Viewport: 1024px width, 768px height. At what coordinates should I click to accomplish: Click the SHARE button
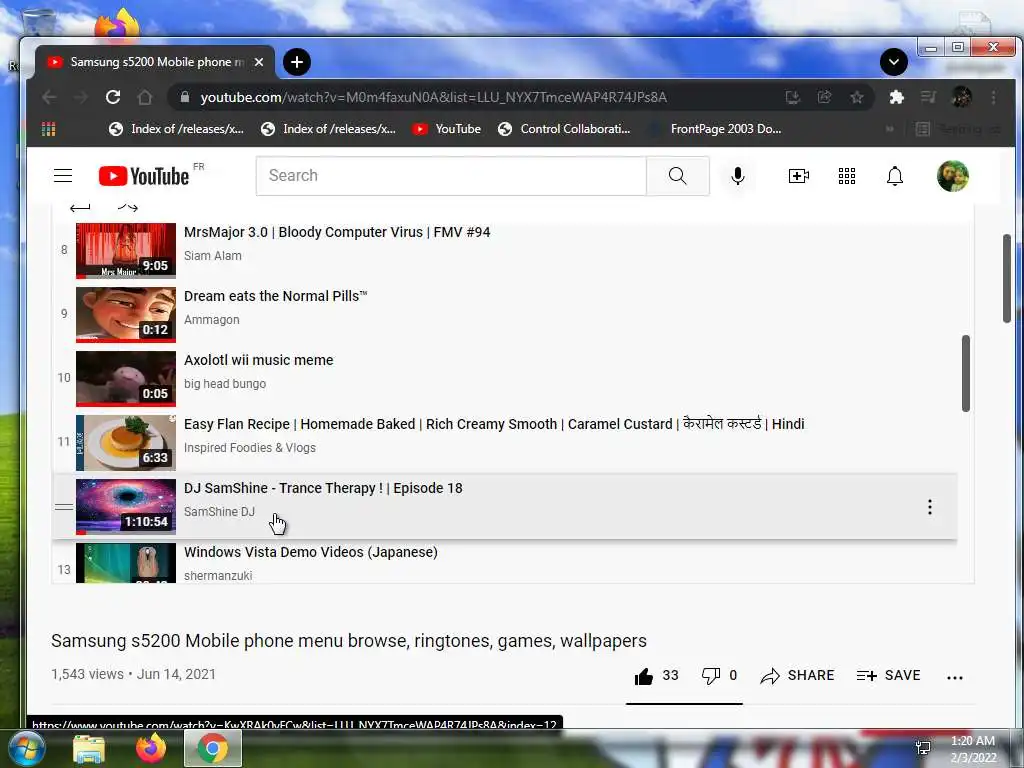click(x=797, y=676)
